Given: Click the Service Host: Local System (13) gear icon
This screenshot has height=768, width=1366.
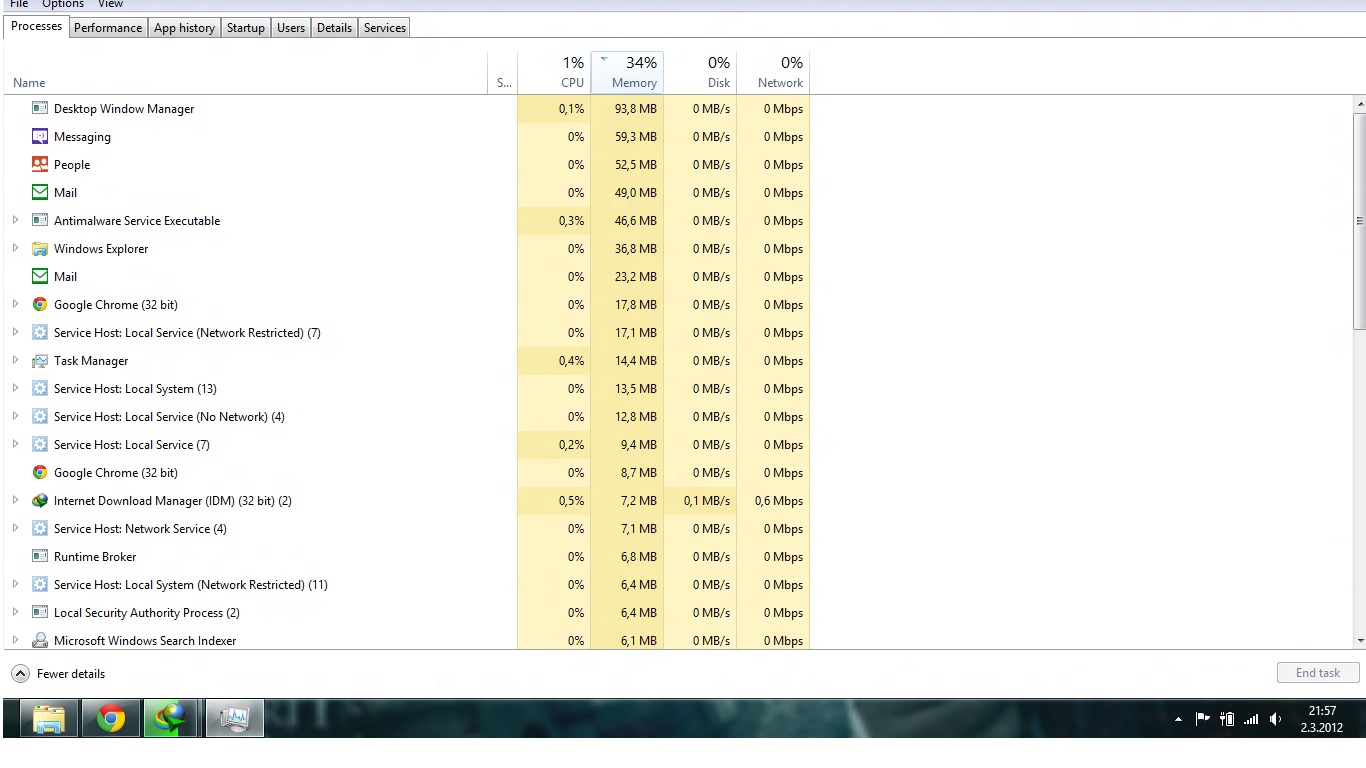Looking at the screenshot, I should pyautogui.click(x=40, y=388).
